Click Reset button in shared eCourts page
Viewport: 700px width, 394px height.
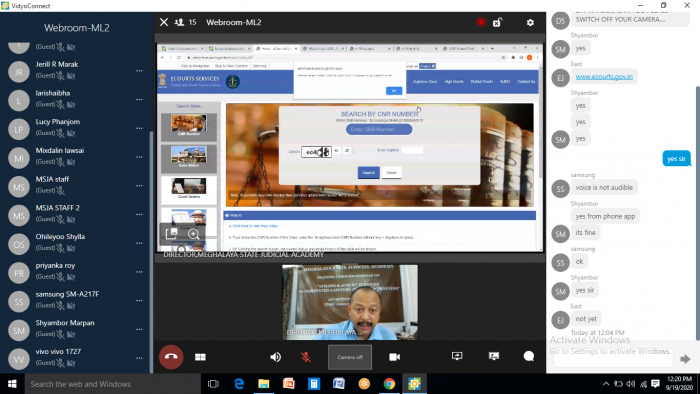pos(392,173)
